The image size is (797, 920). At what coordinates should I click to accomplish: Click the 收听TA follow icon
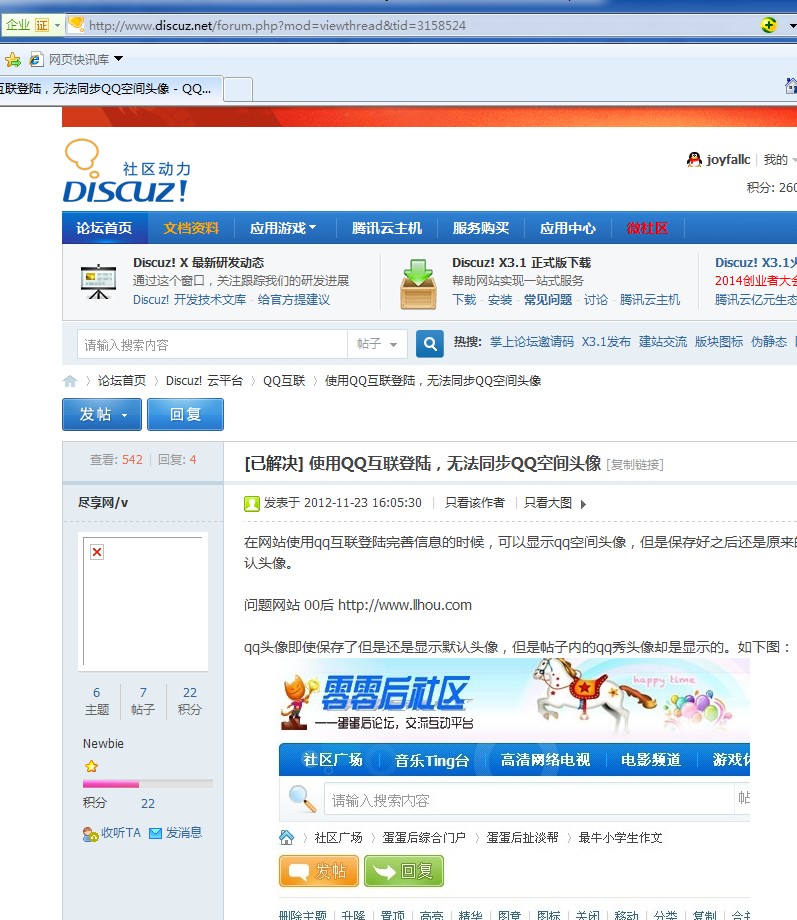(90, 834)
